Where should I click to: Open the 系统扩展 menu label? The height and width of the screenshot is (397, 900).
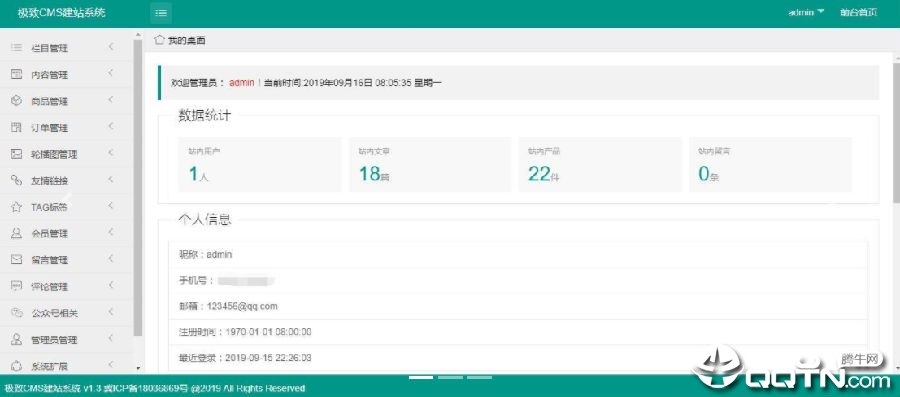(x=49, y=366)
